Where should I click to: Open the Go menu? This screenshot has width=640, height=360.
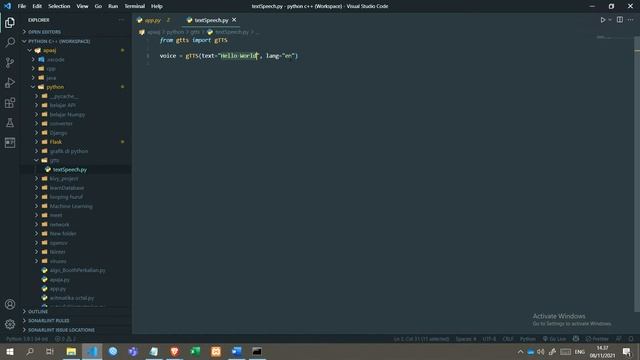pos(98,6)
